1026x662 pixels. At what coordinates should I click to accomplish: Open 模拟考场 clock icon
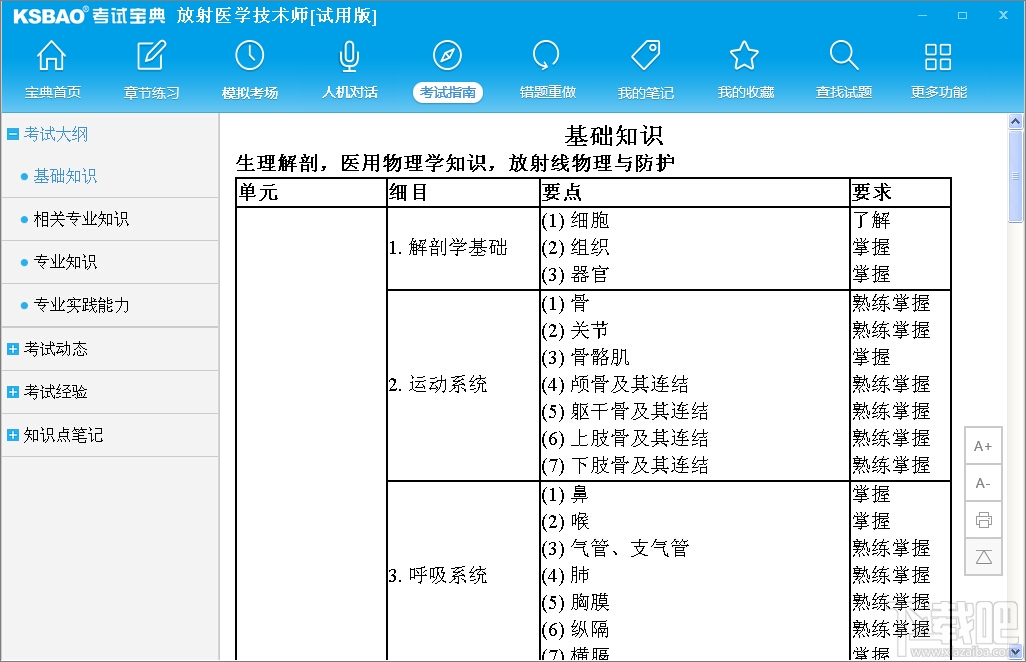pyautogui.click(x=250, y=56)
